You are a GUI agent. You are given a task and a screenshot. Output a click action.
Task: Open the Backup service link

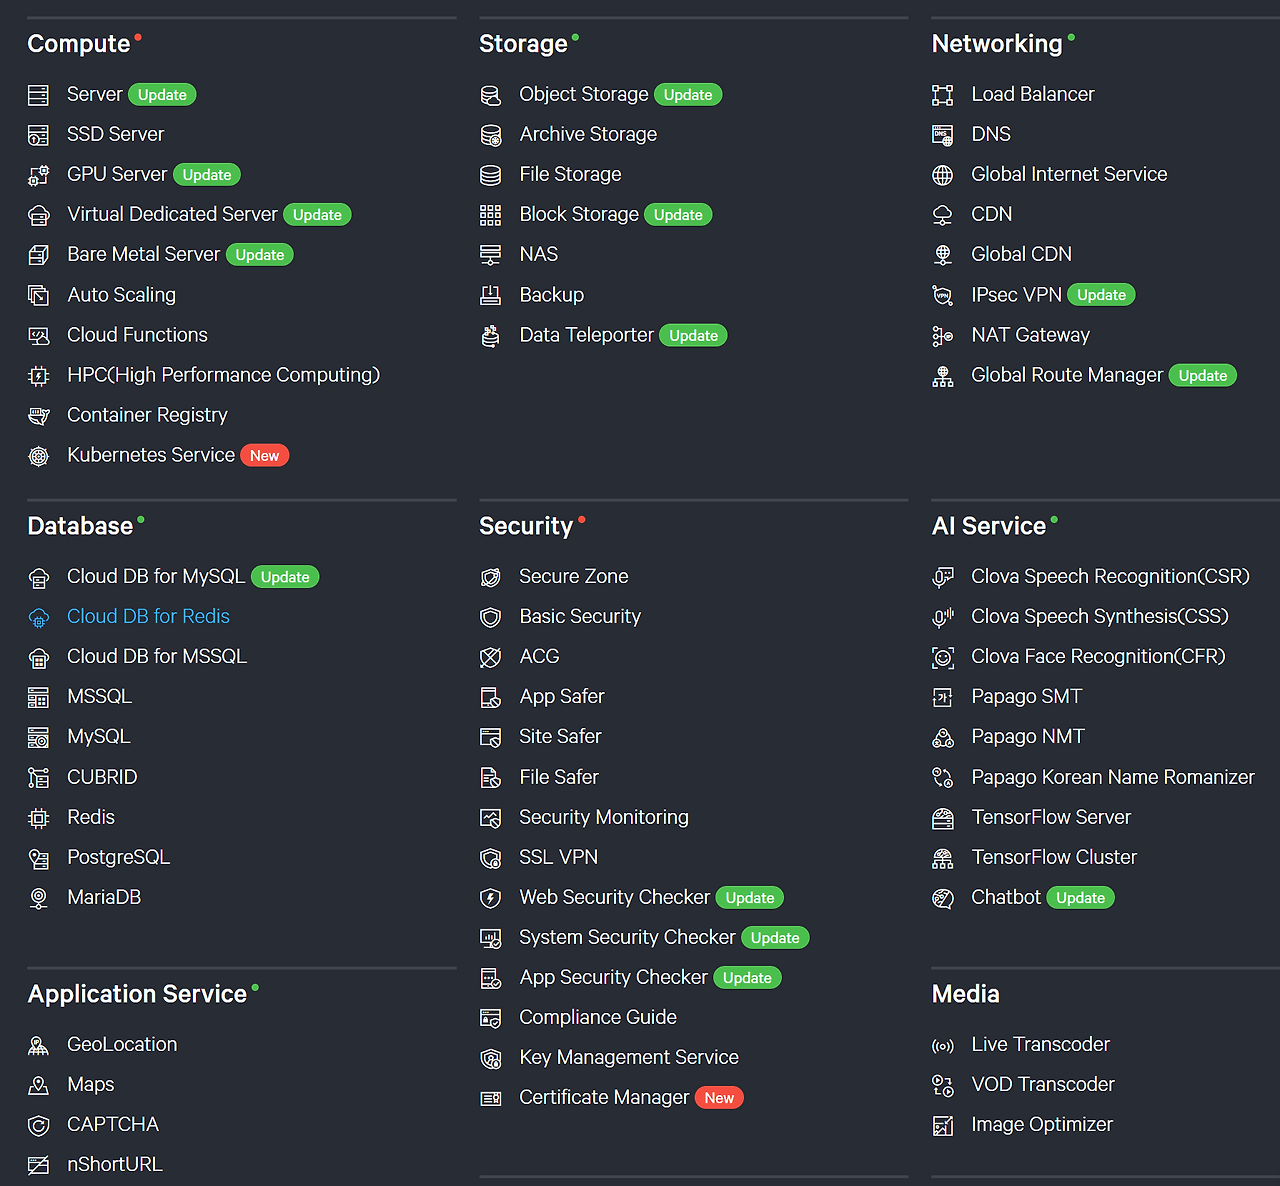click(551, 295)
